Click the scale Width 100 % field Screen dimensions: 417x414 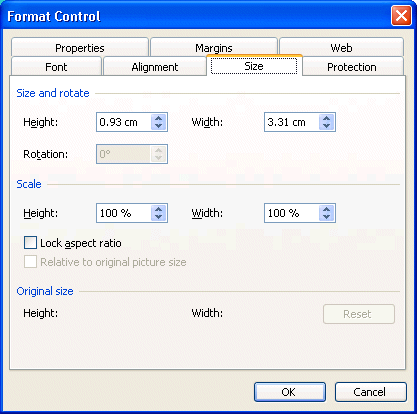pyautogui.click(x=292, y=213)
